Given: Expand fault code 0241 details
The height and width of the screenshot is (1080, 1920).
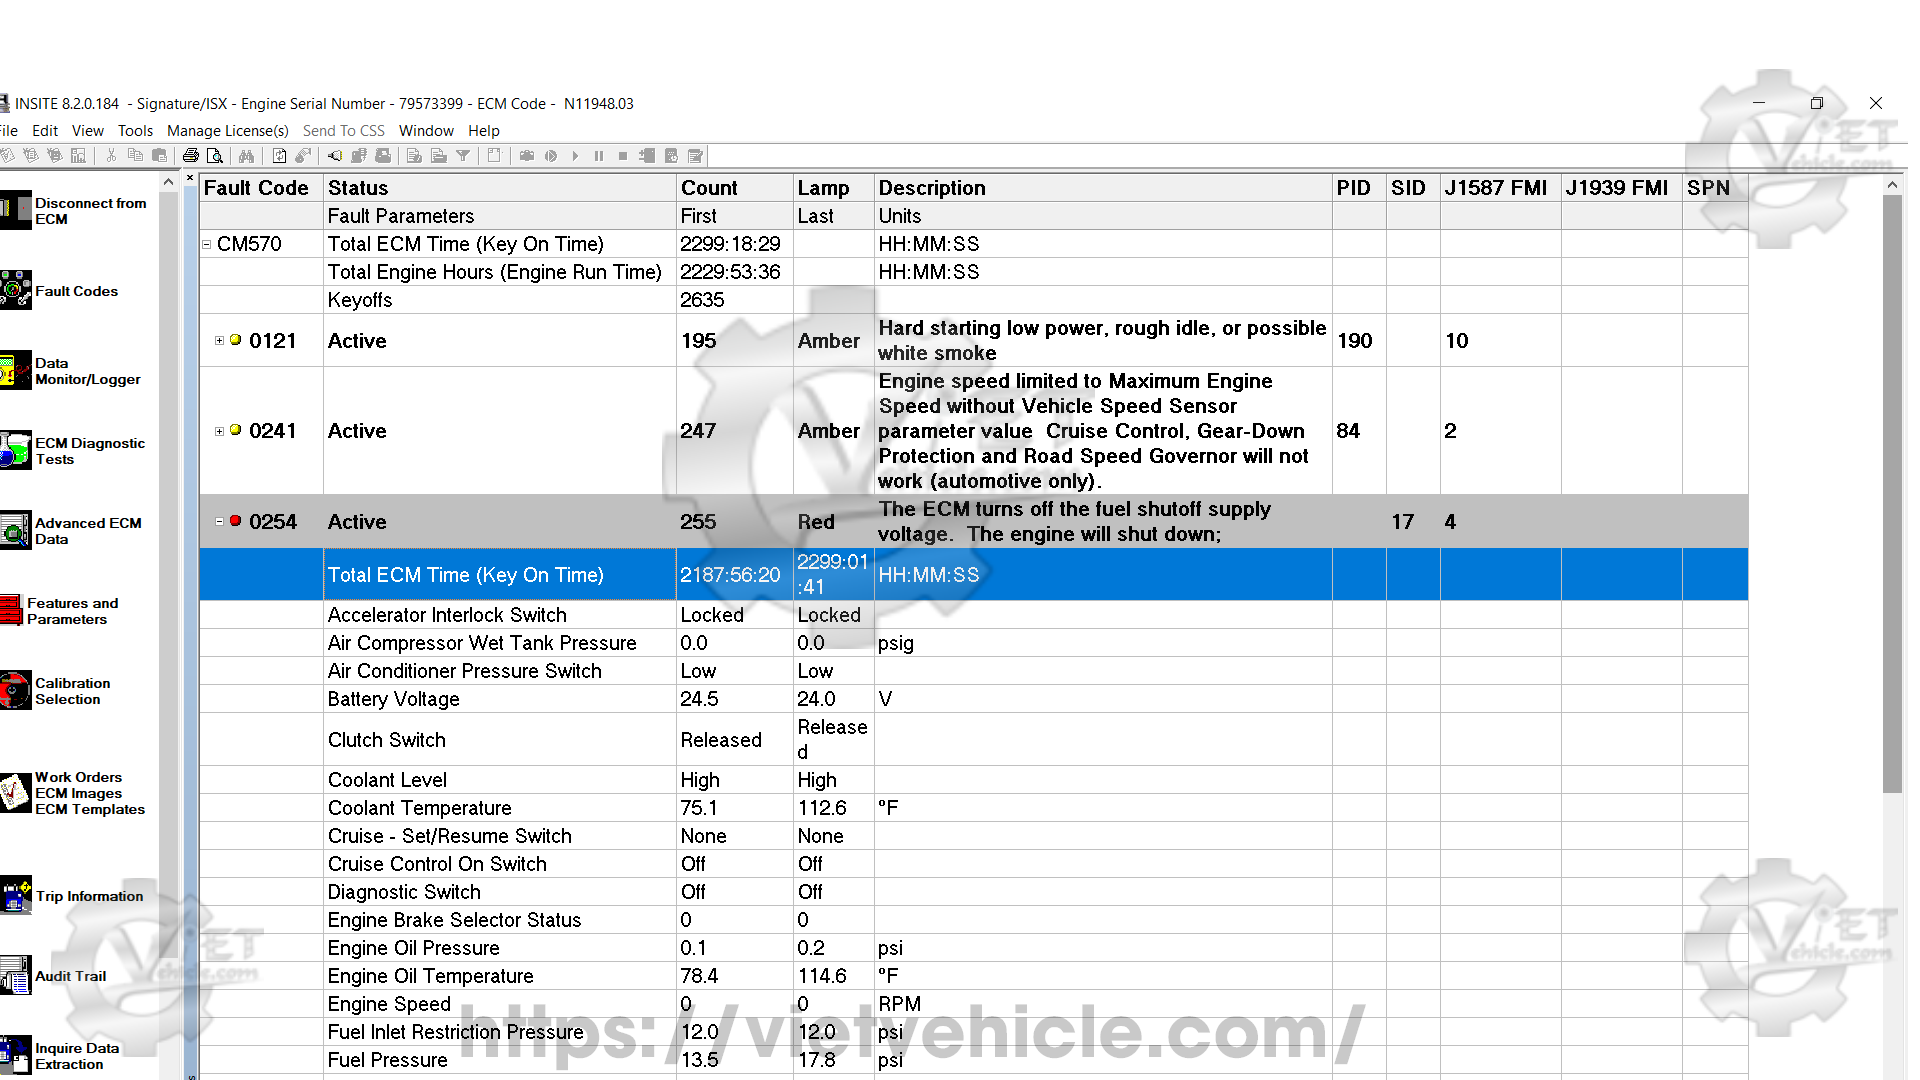Looking at the screenshot, I should pyautogui.click(x=219, y=431).
